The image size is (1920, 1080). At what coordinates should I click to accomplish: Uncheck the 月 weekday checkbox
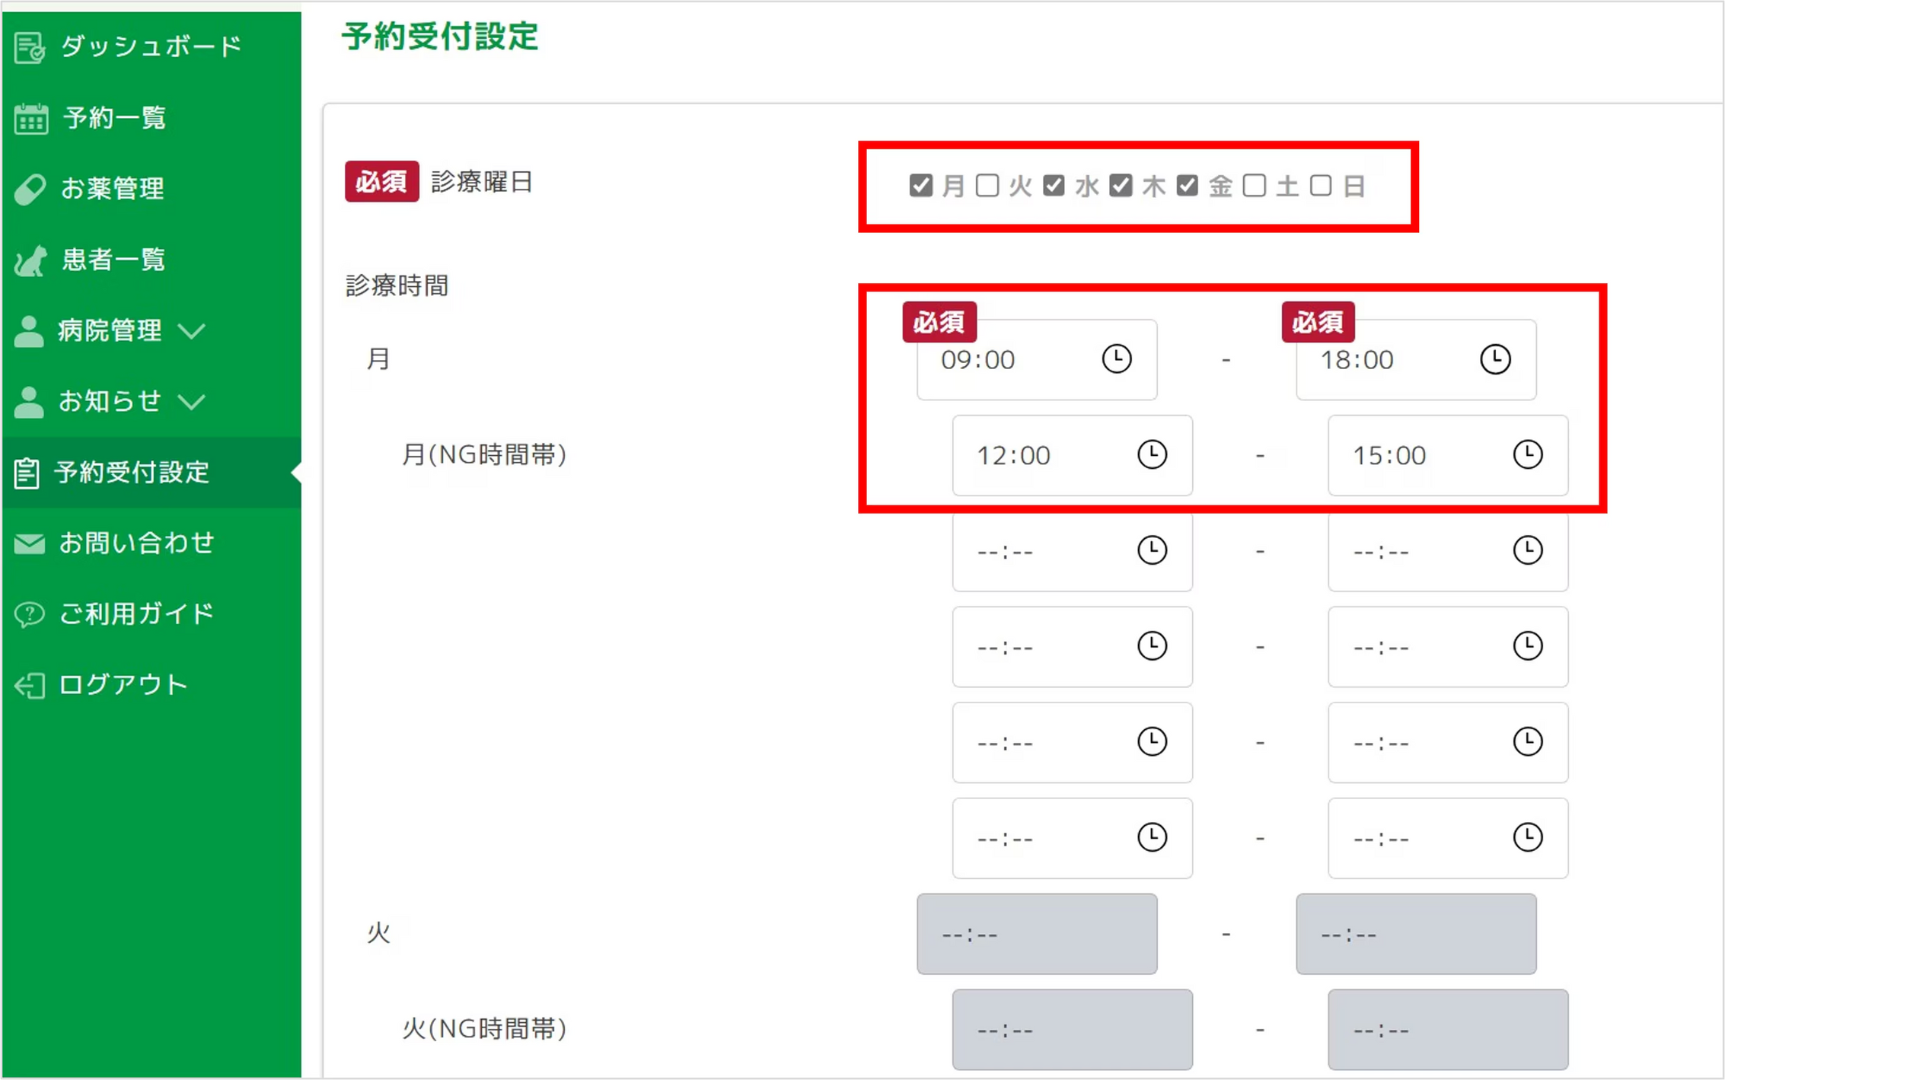(x=921, y=186)
